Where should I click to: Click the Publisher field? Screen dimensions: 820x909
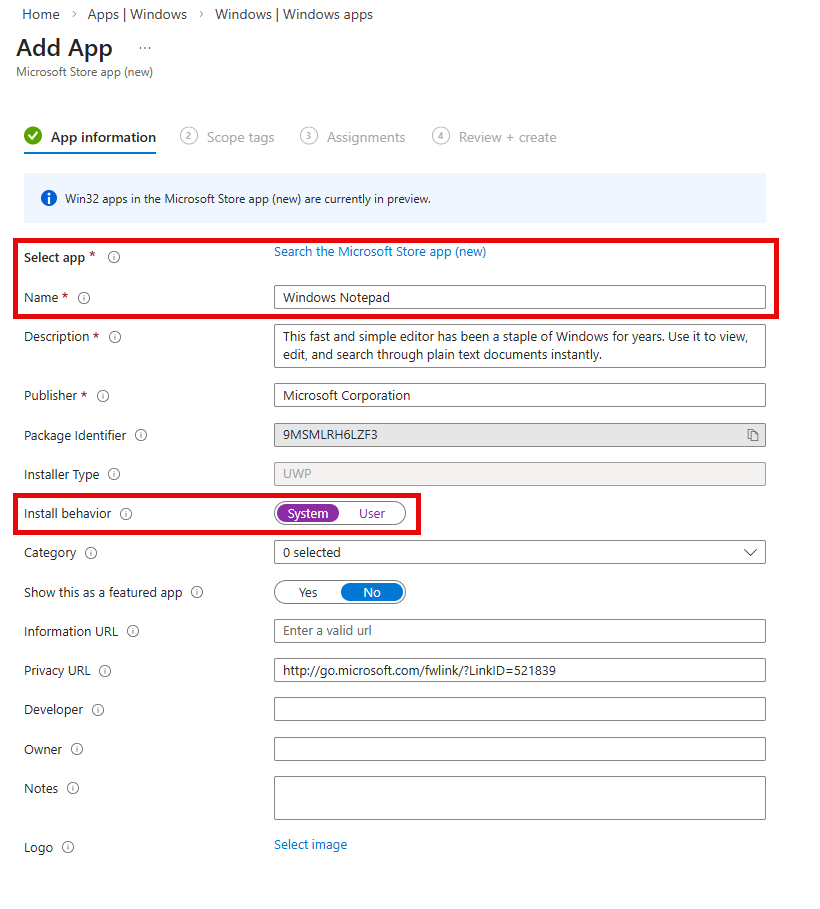(520, 395)
